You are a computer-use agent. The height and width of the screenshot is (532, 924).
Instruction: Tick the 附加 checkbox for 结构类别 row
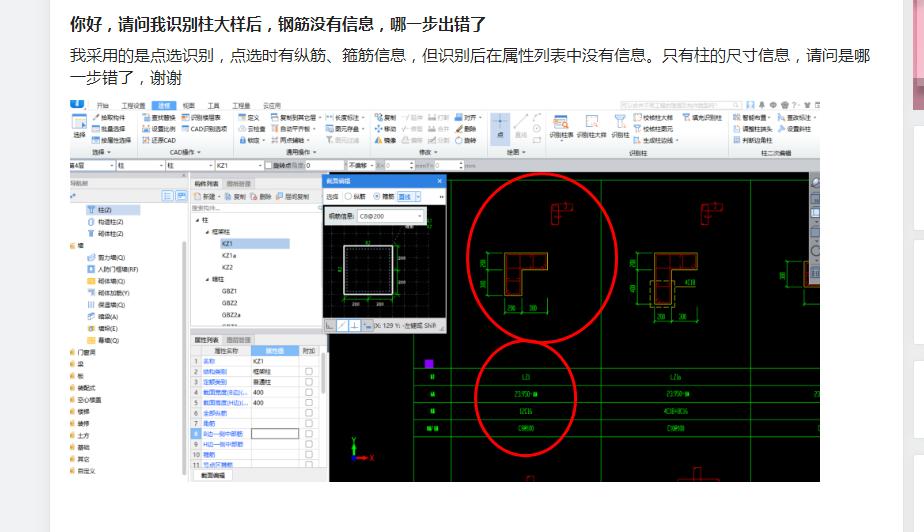click(309, 372)
